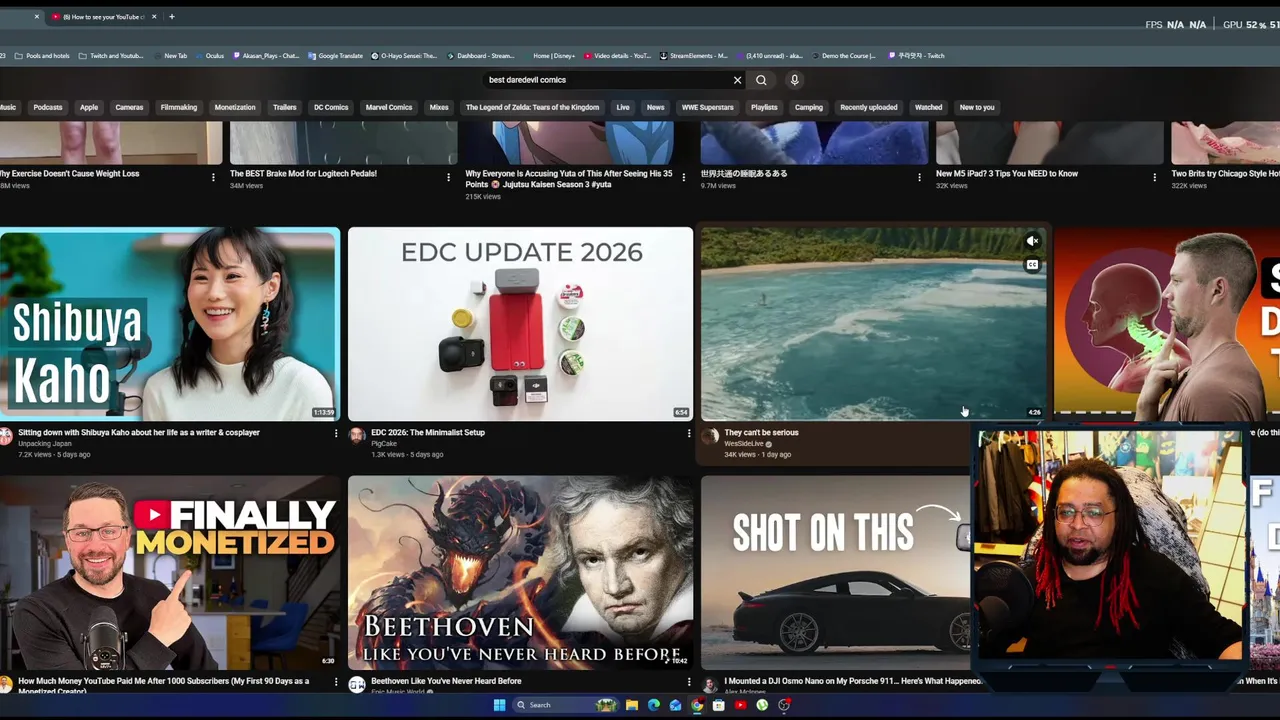
Task: Start voice search with microphone icon
Action: coord(794,80)
